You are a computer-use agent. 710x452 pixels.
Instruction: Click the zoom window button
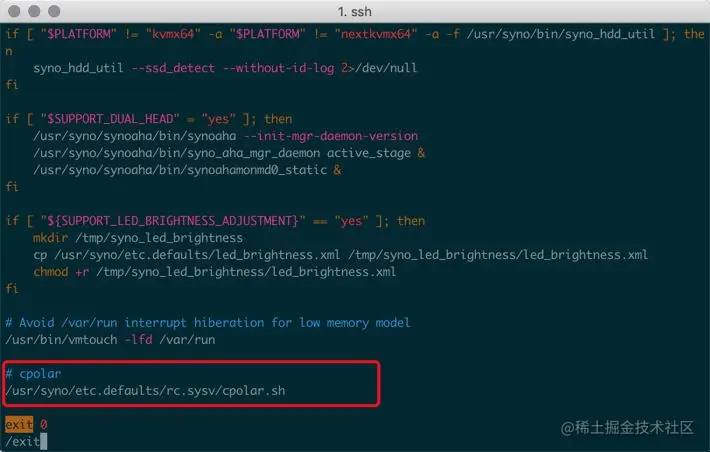click(54, 11)
